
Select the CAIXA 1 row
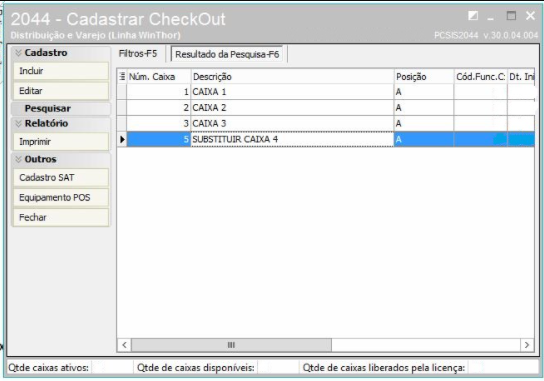click(x=326, y=92)
